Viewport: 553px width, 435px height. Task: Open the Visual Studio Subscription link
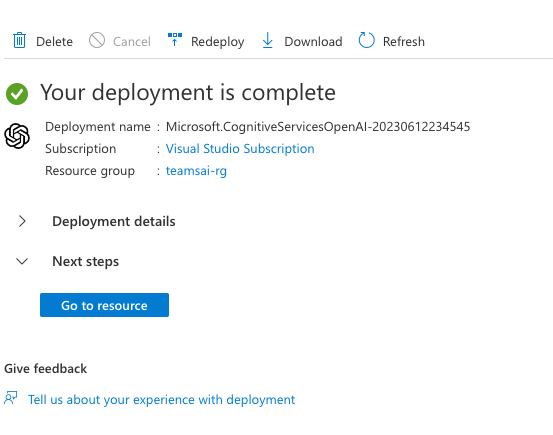coord(240,149)
